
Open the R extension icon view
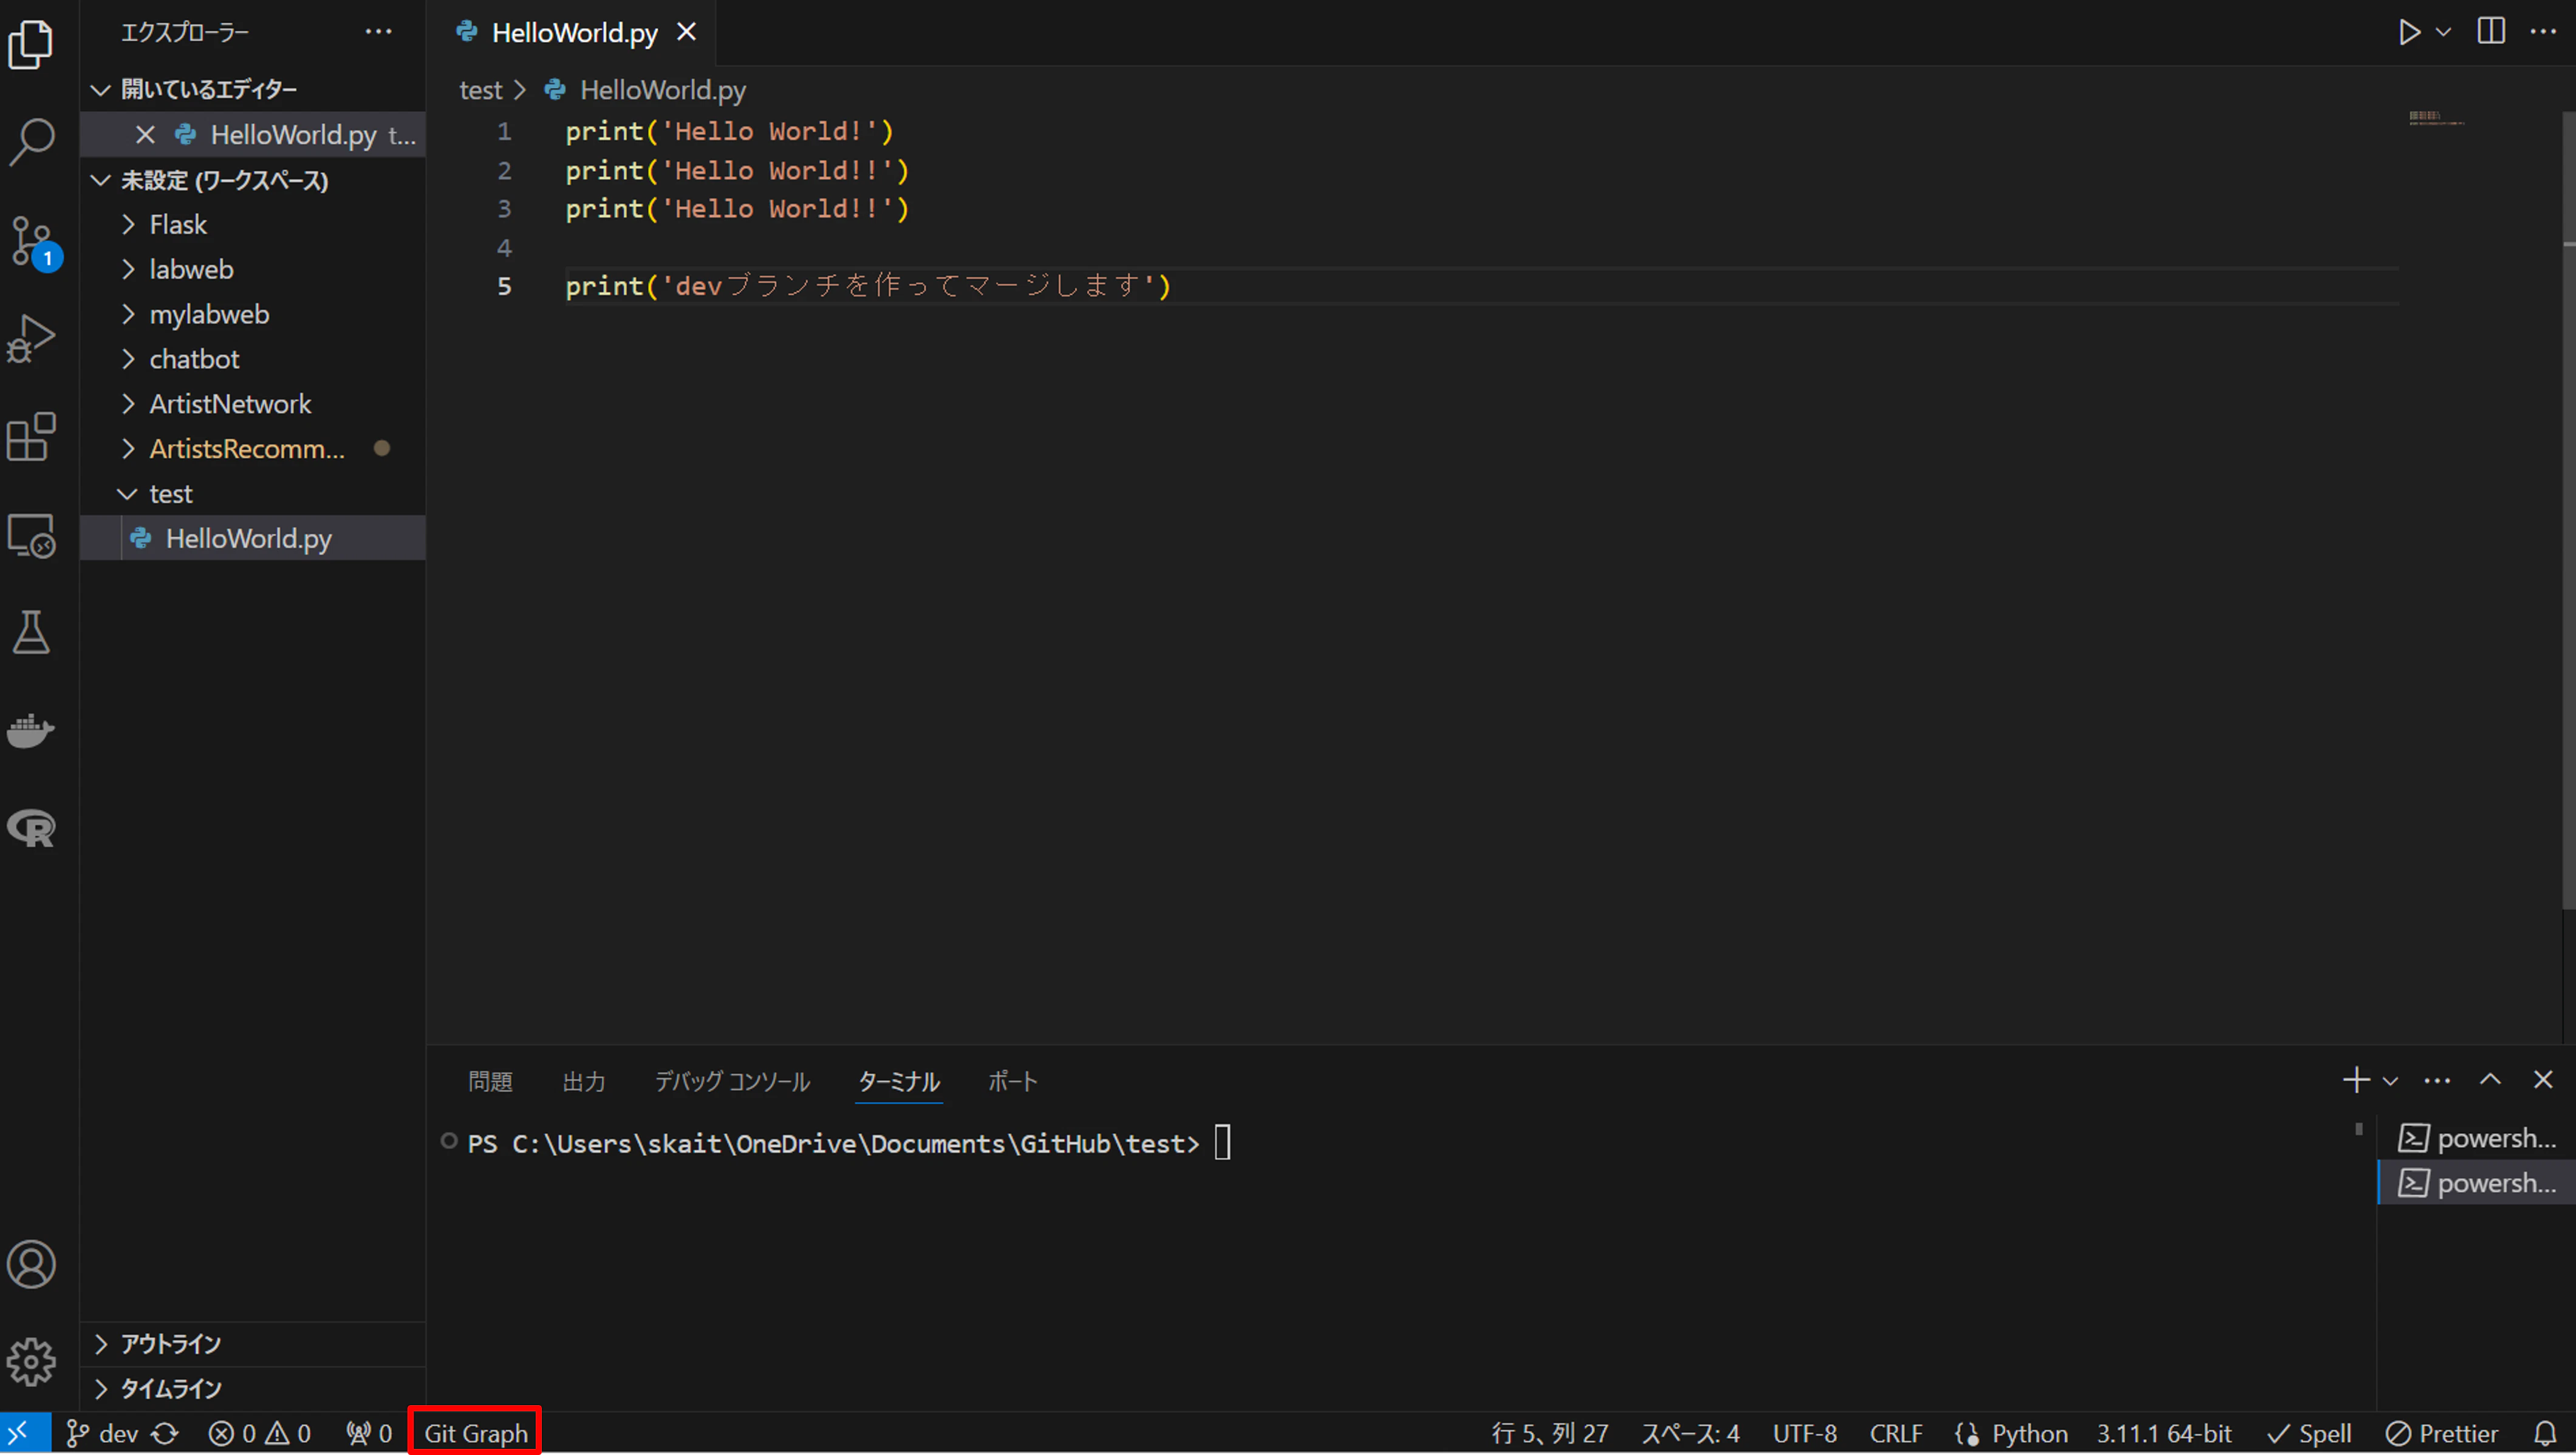[31, 828]
